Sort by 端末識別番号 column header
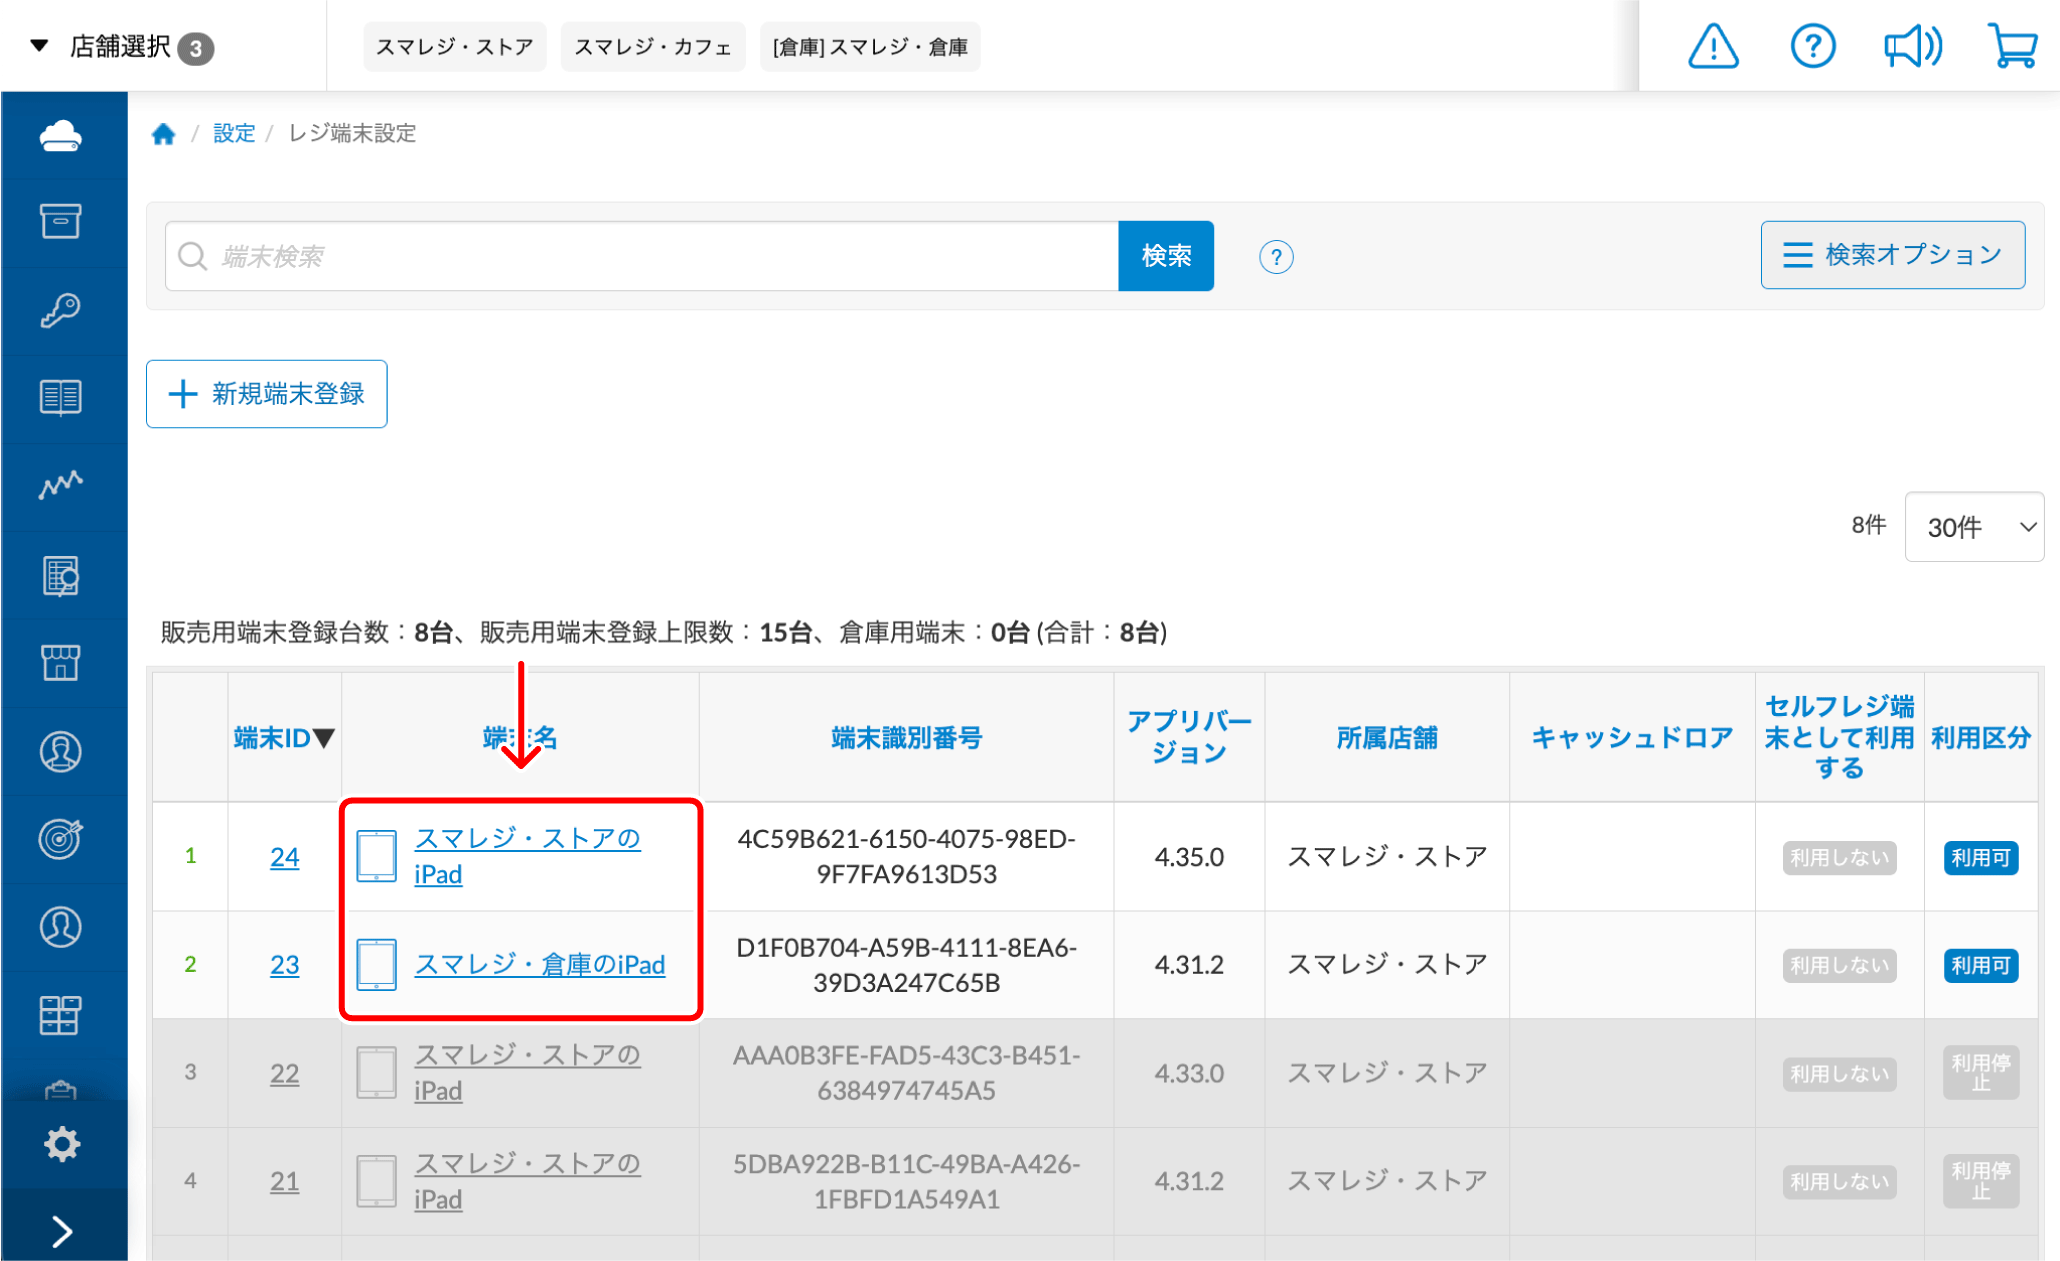The width and height of the screenshot is (2060, 1261). [907, 738]
